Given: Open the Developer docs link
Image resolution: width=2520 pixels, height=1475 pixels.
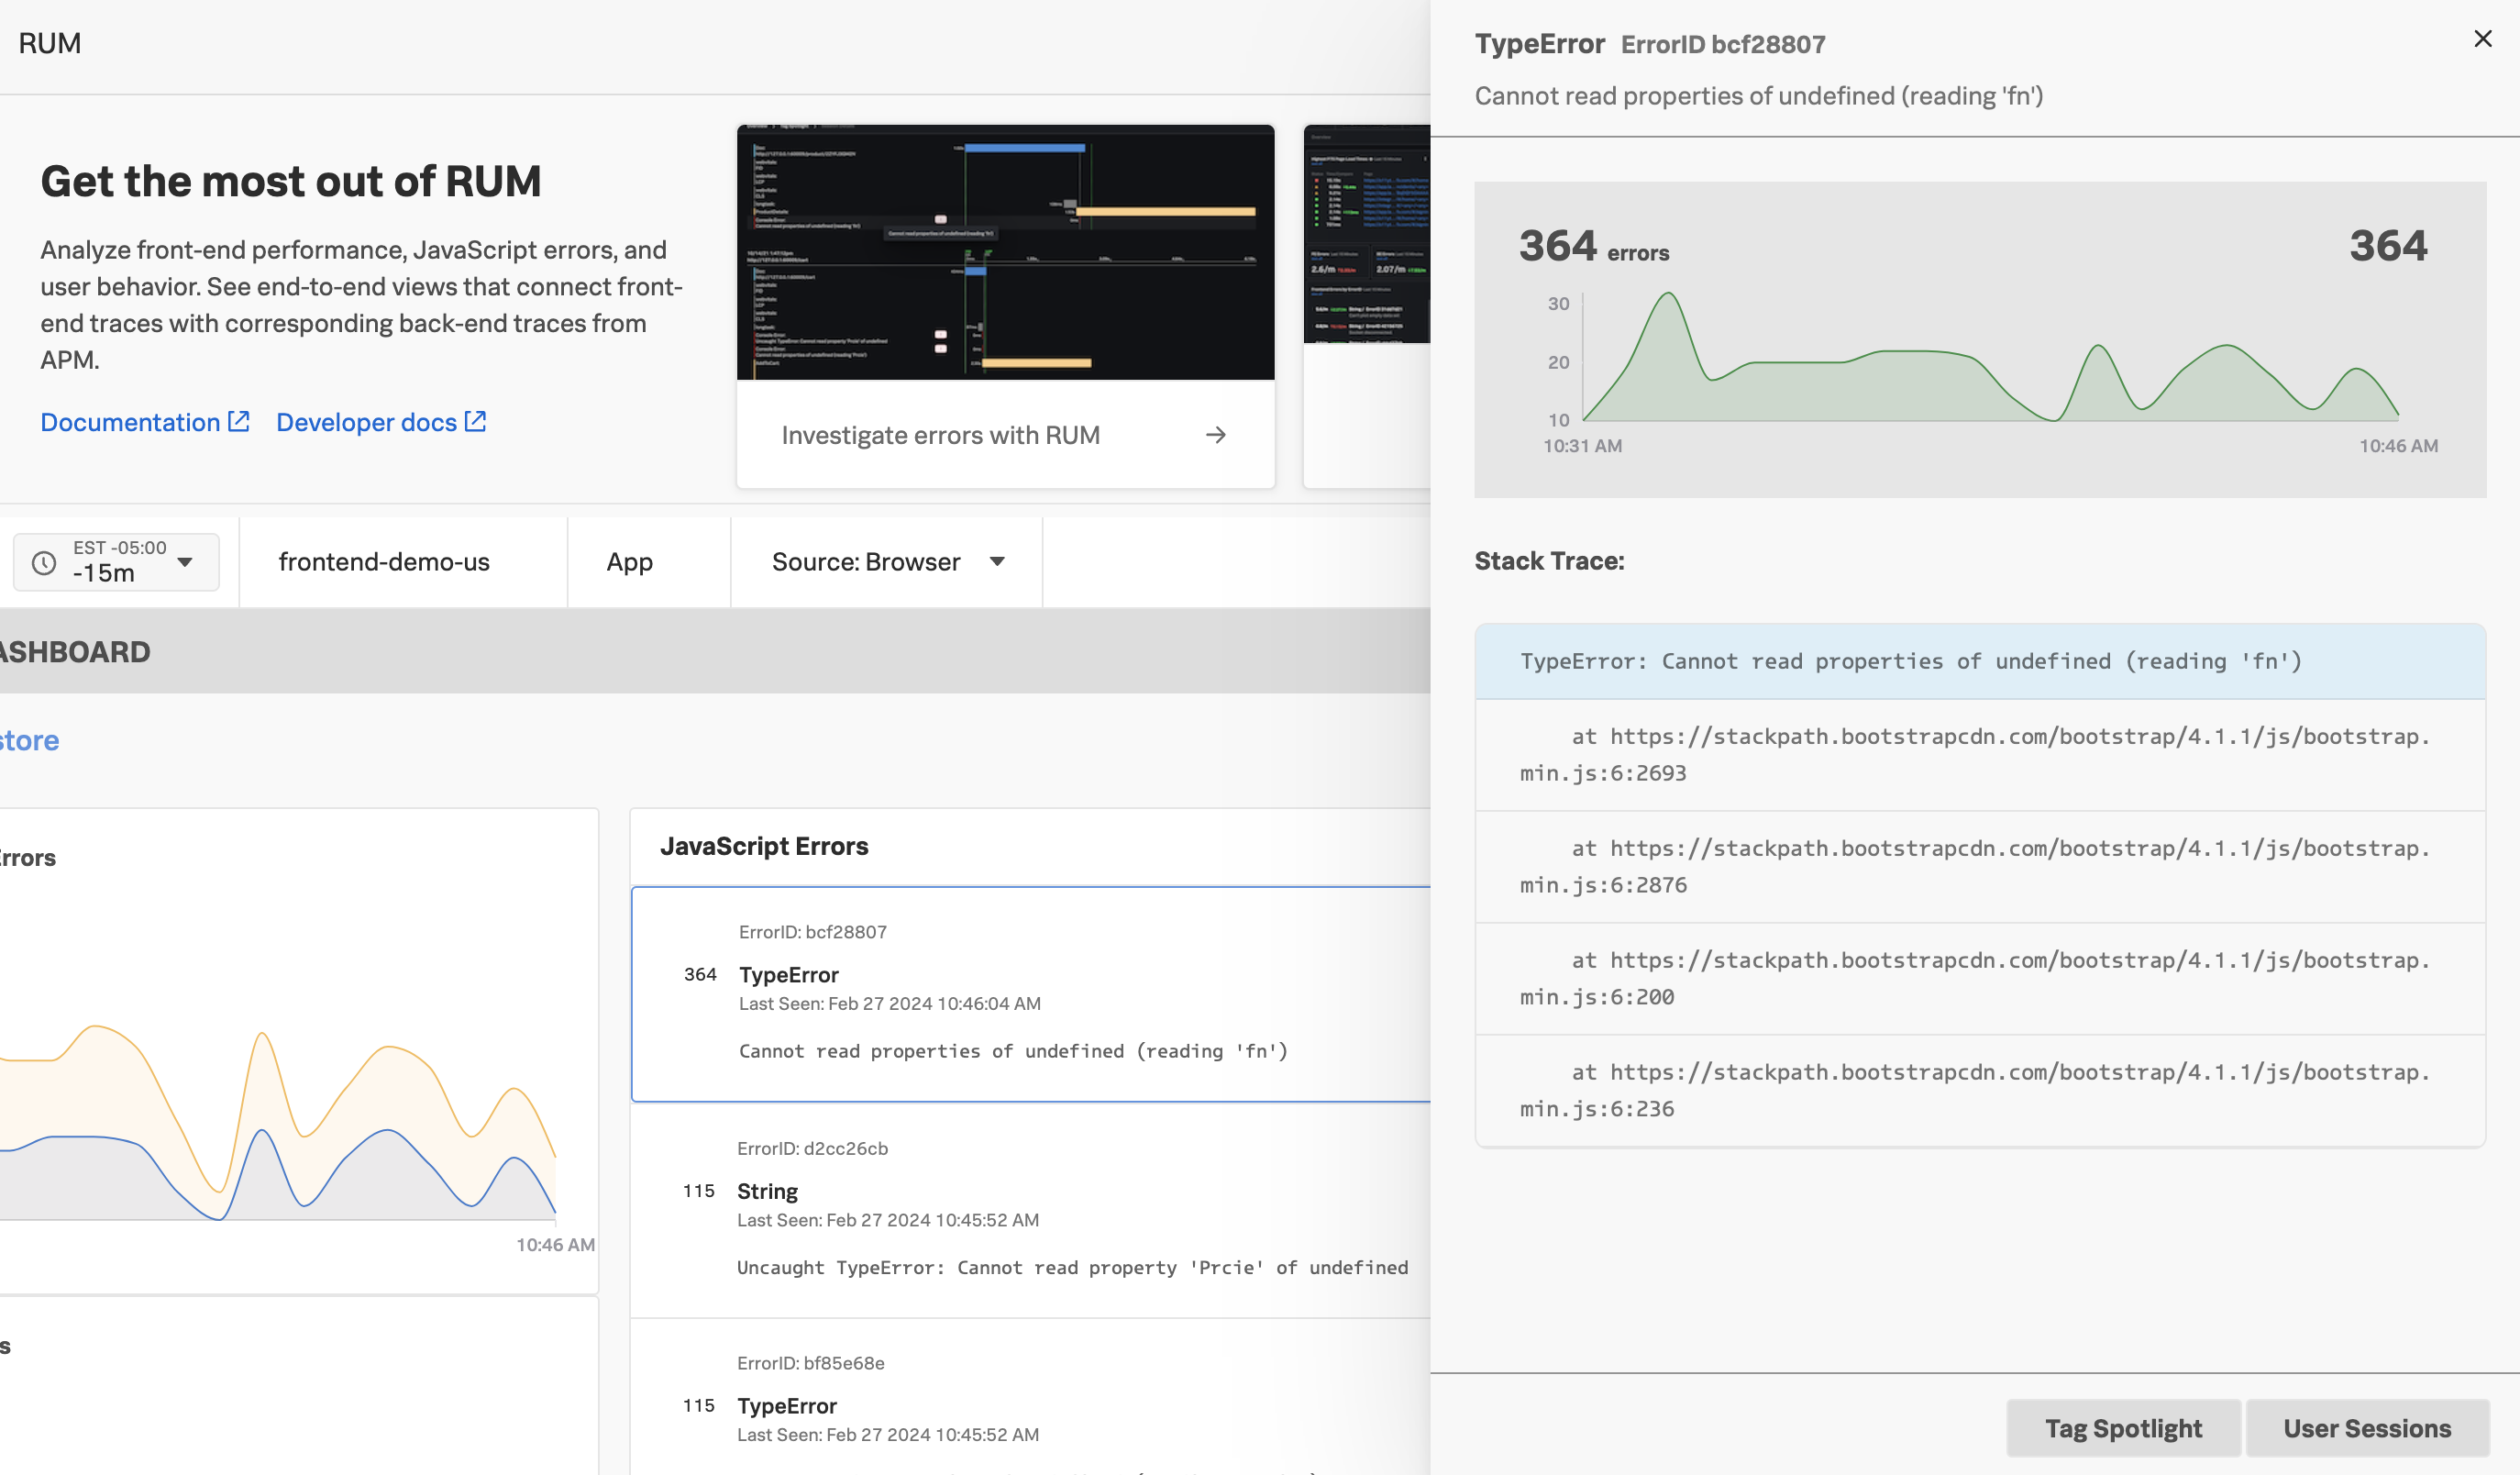Looking at the screenshot, I should click(x=366, y=422).
